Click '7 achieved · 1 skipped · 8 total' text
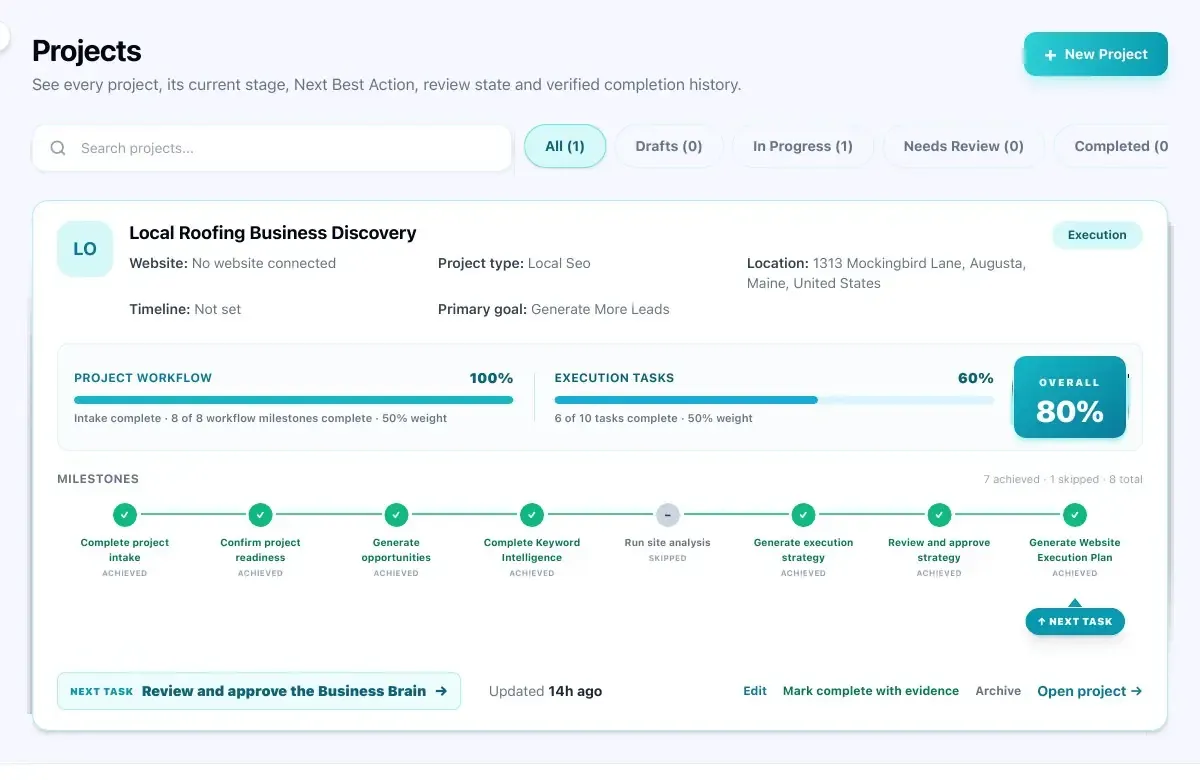This screenshot has height=780, width=1200. 1063,479
